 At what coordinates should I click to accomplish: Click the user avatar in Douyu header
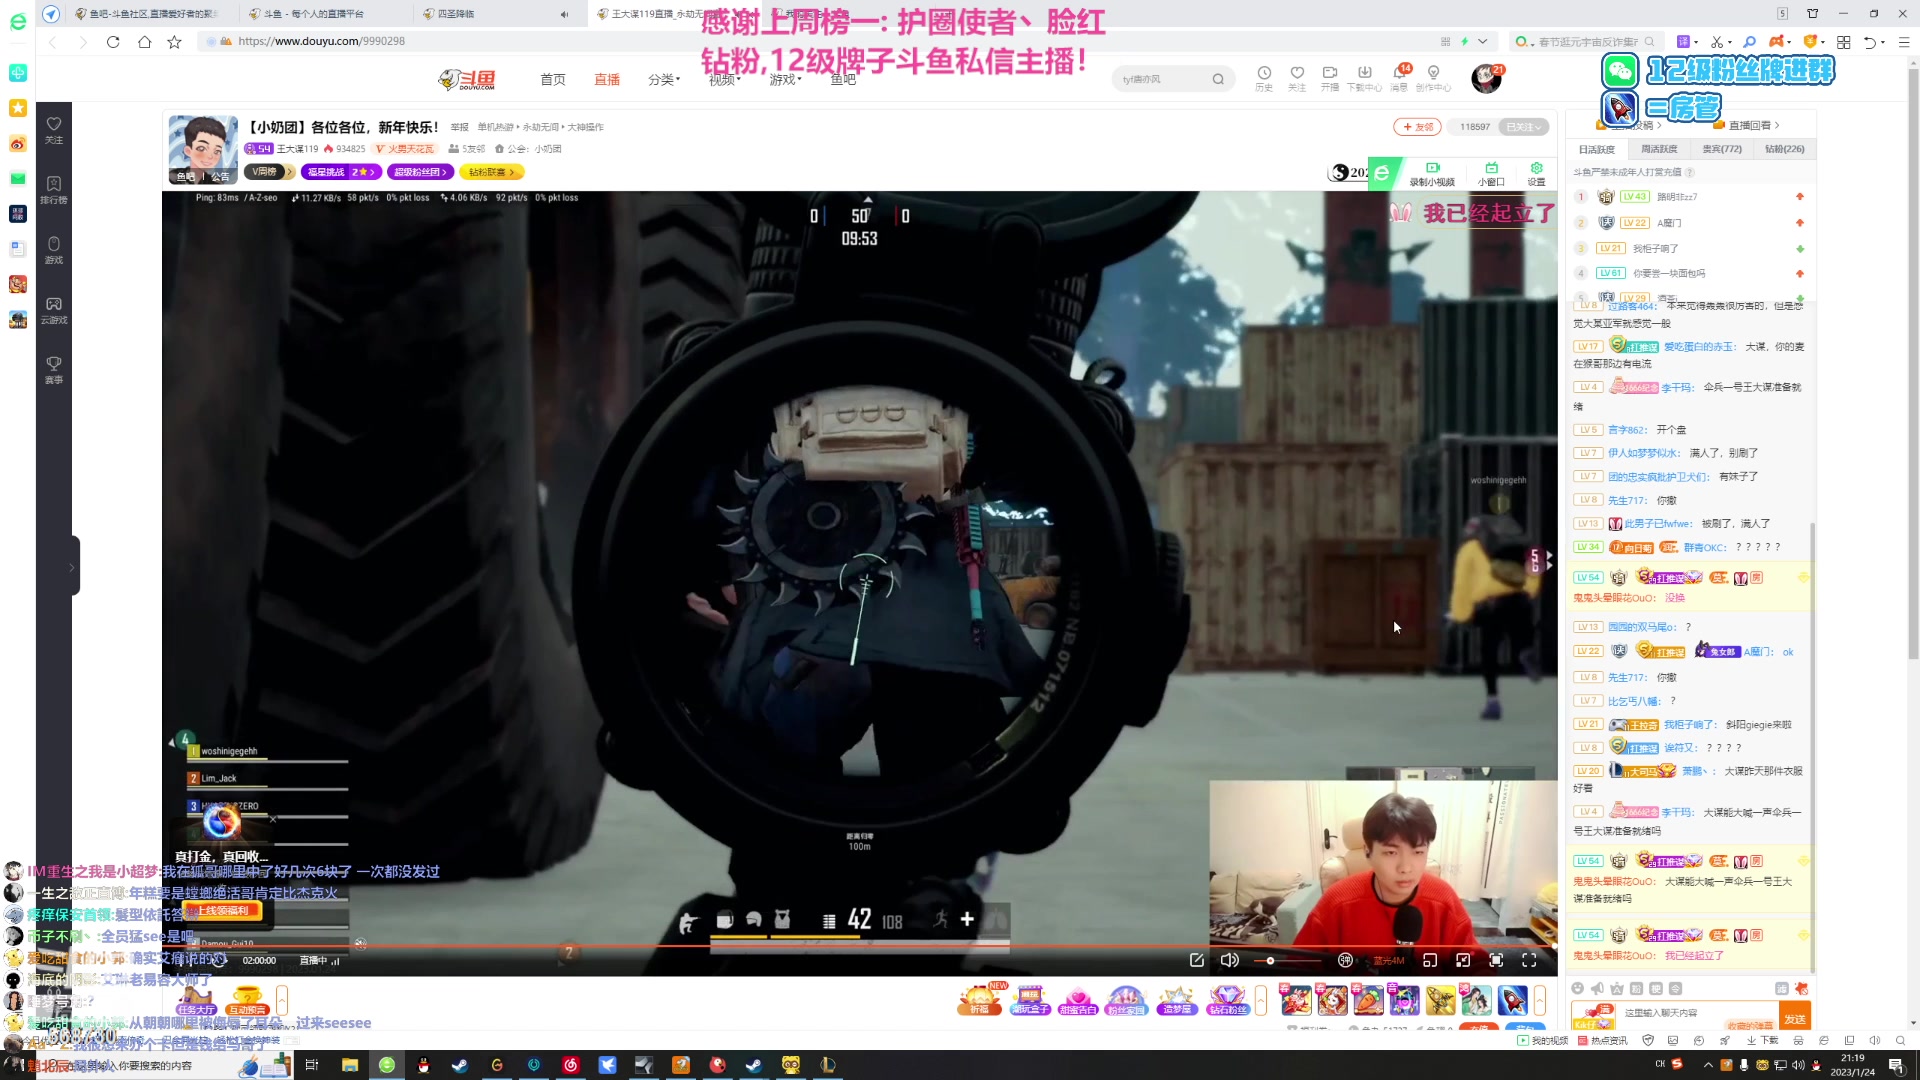1486,78
